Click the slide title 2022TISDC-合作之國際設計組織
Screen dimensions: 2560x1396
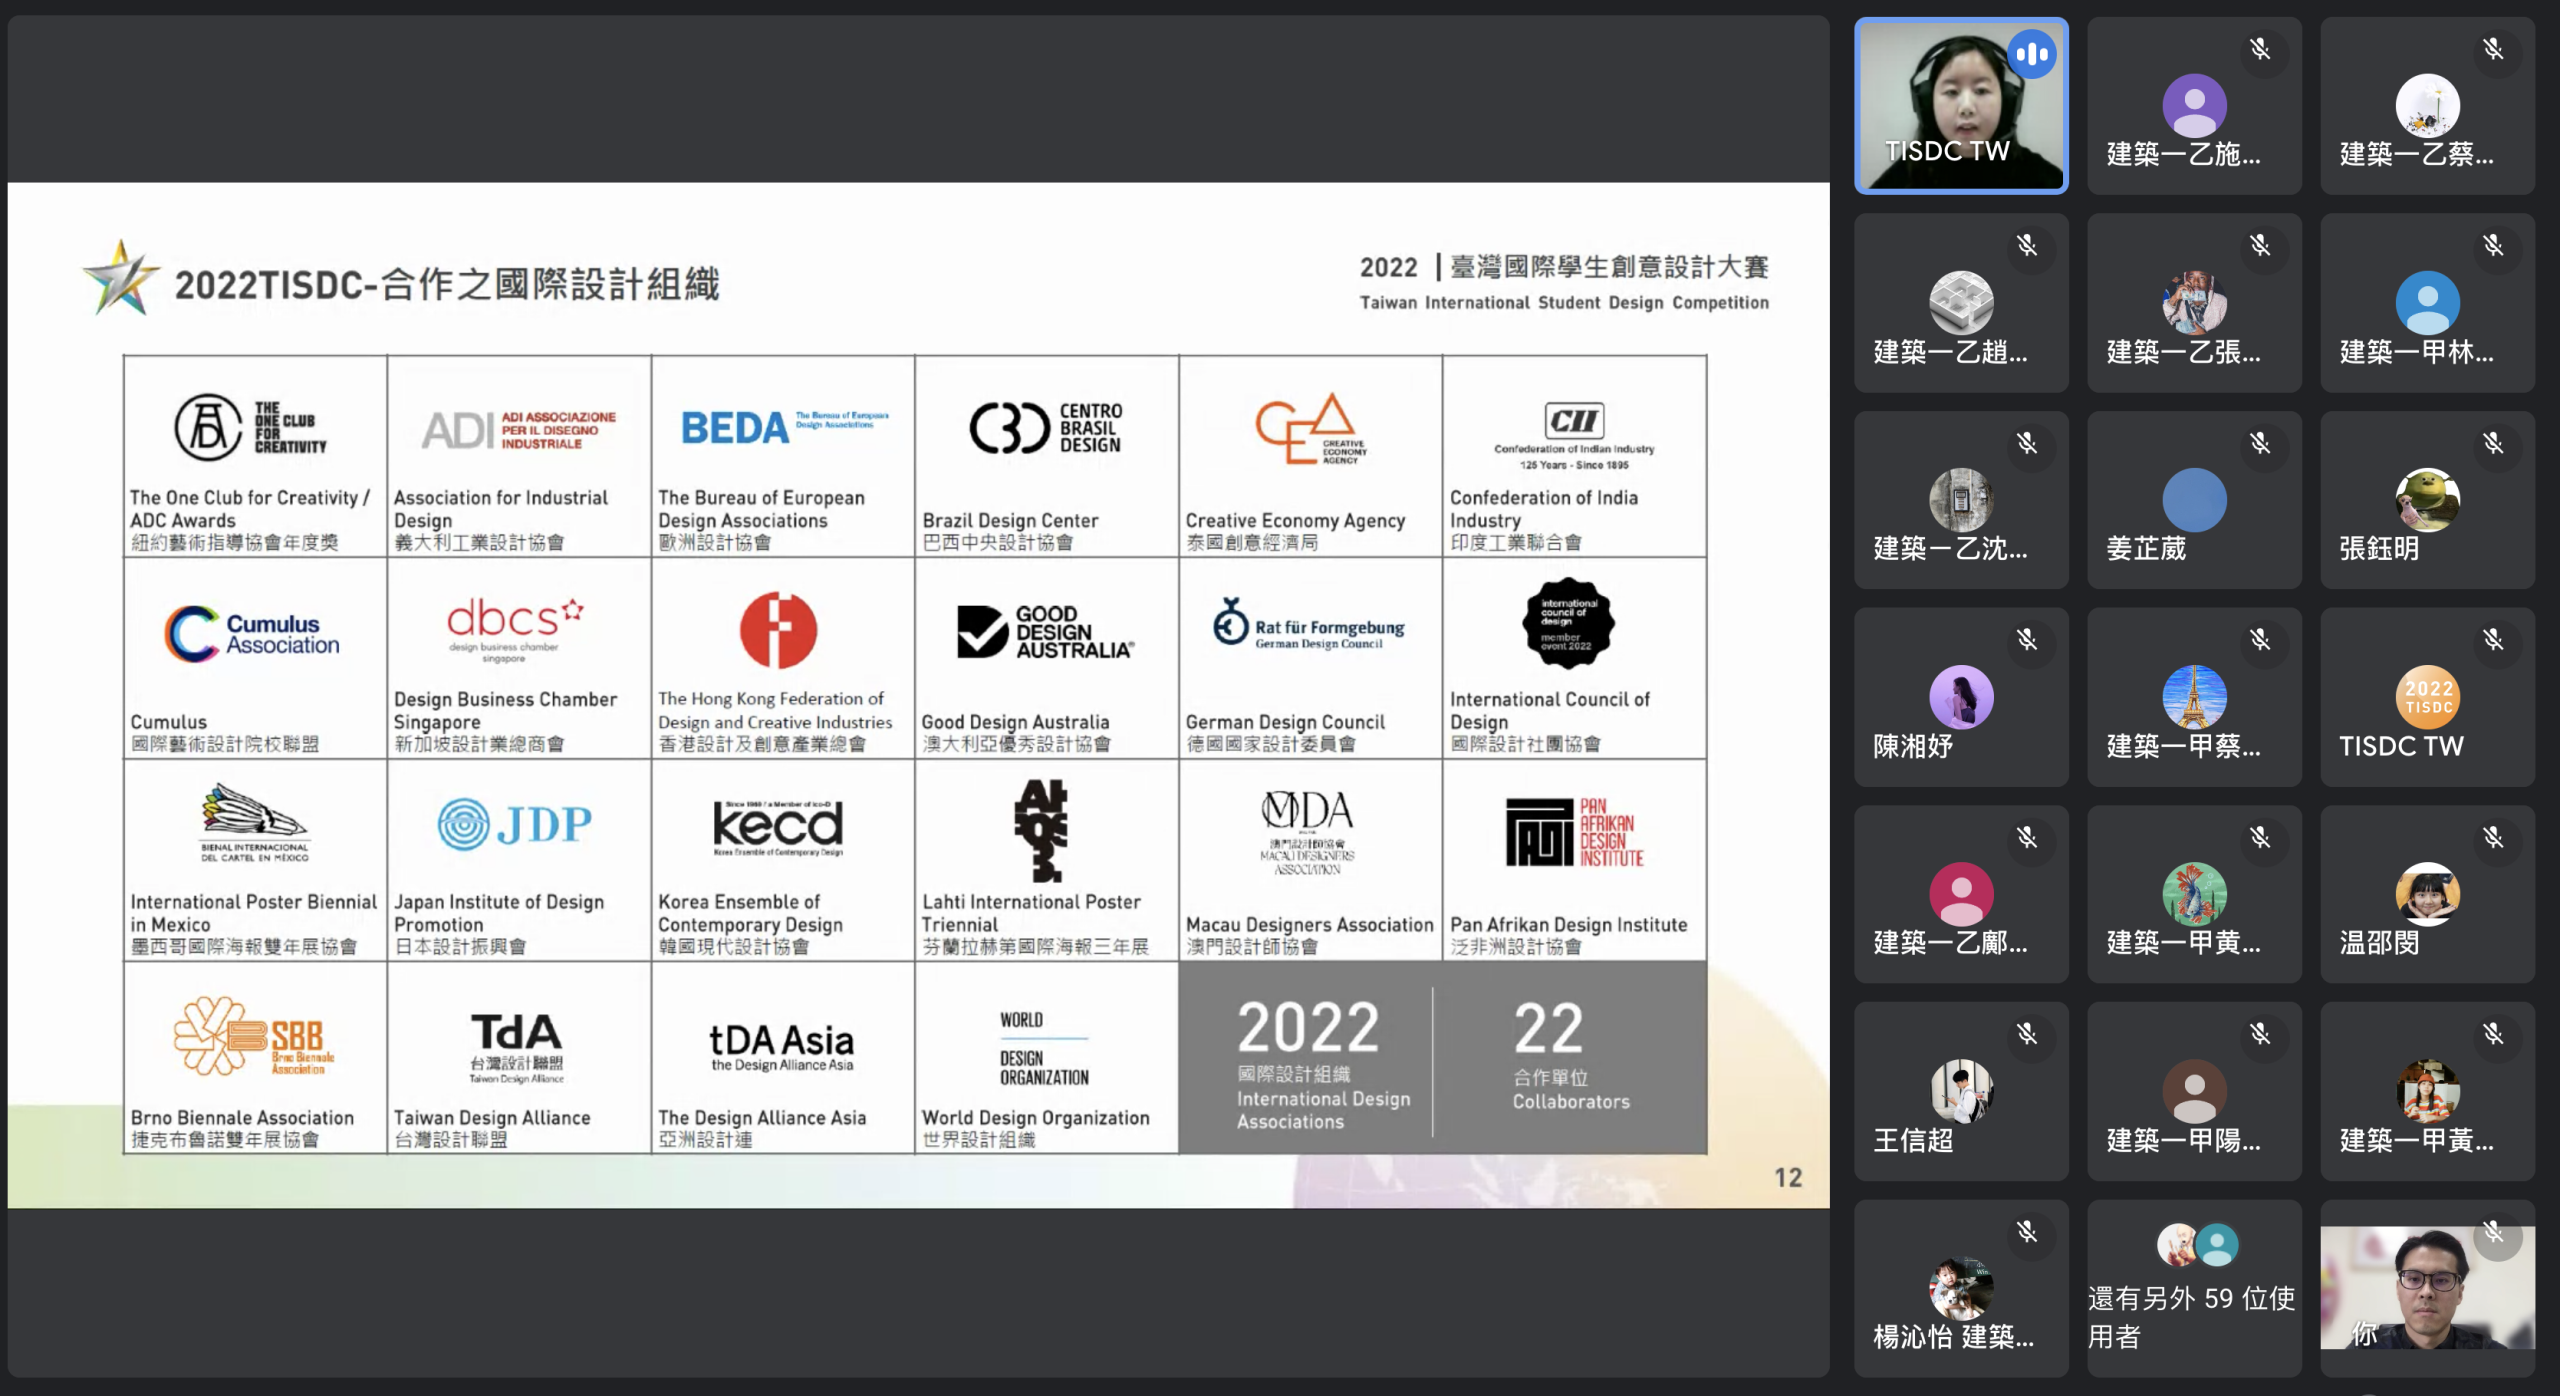pyautogui.click(x=447, y=284)
